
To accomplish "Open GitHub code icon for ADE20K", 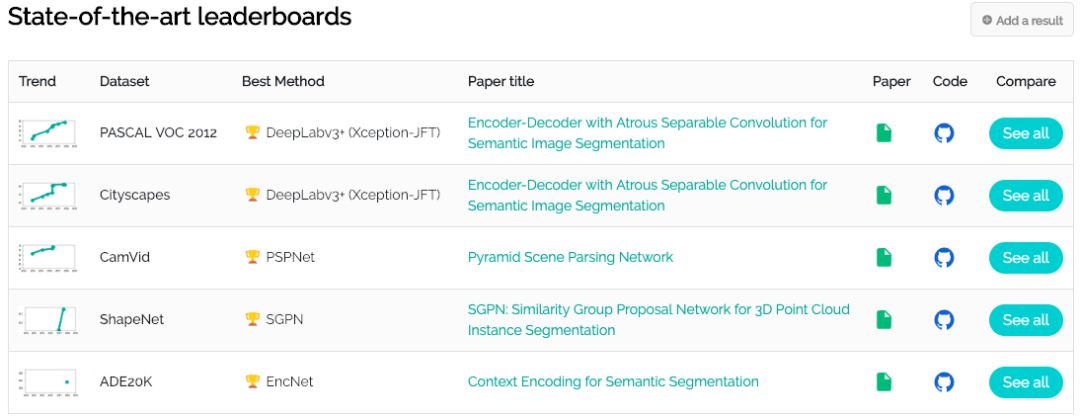I will click(944, 382).
